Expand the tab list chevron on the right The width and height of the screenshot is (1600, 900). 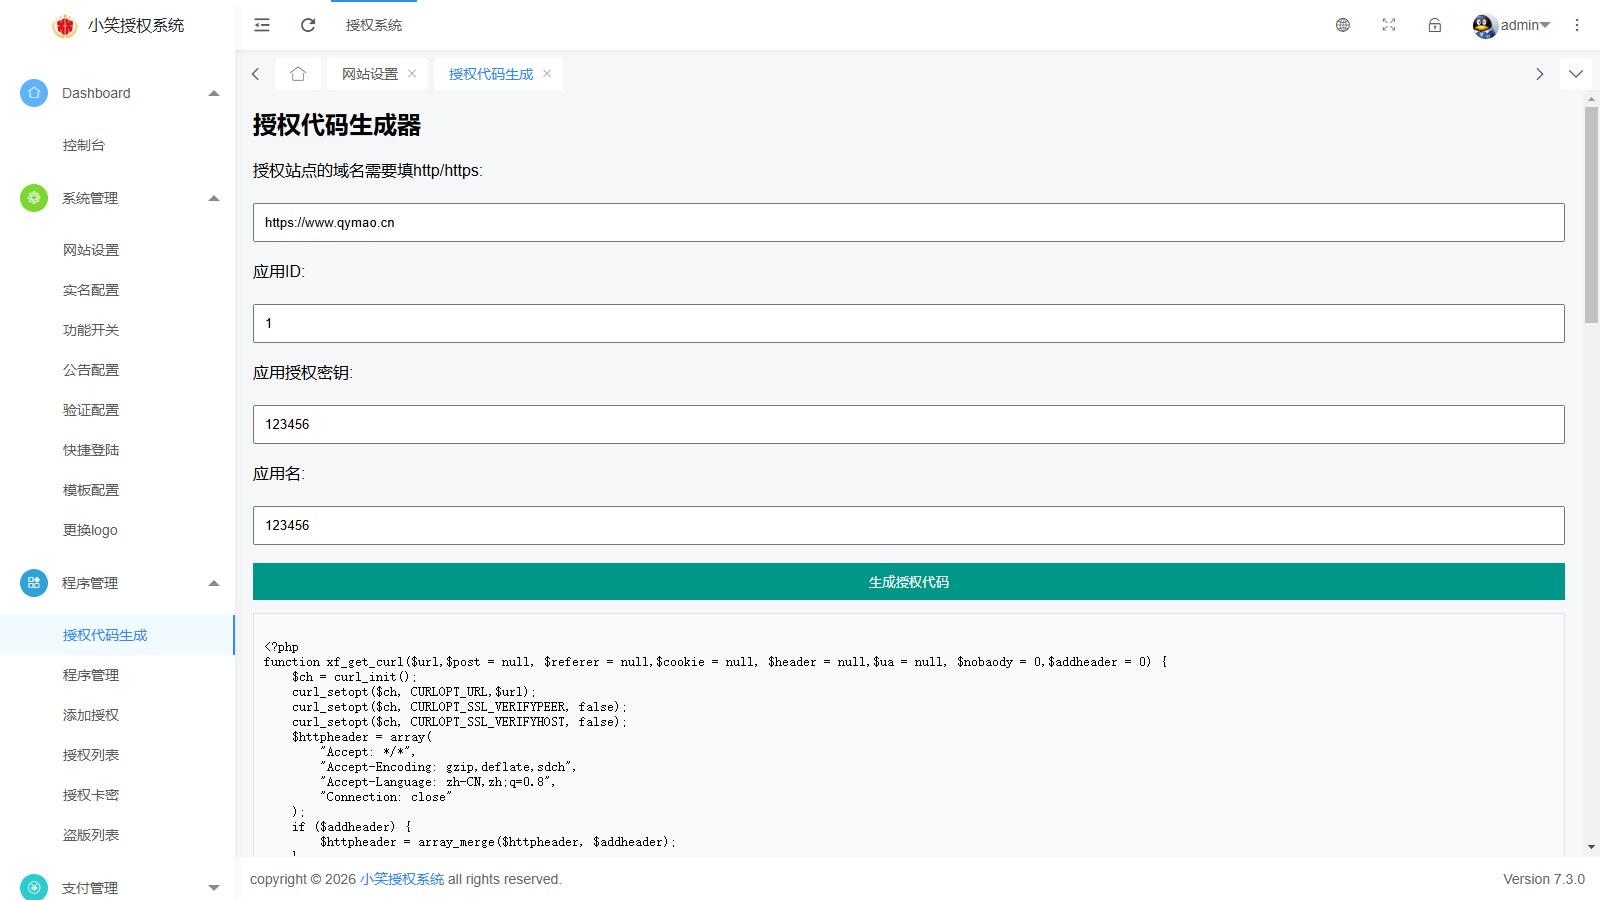tap(1575, 73)
